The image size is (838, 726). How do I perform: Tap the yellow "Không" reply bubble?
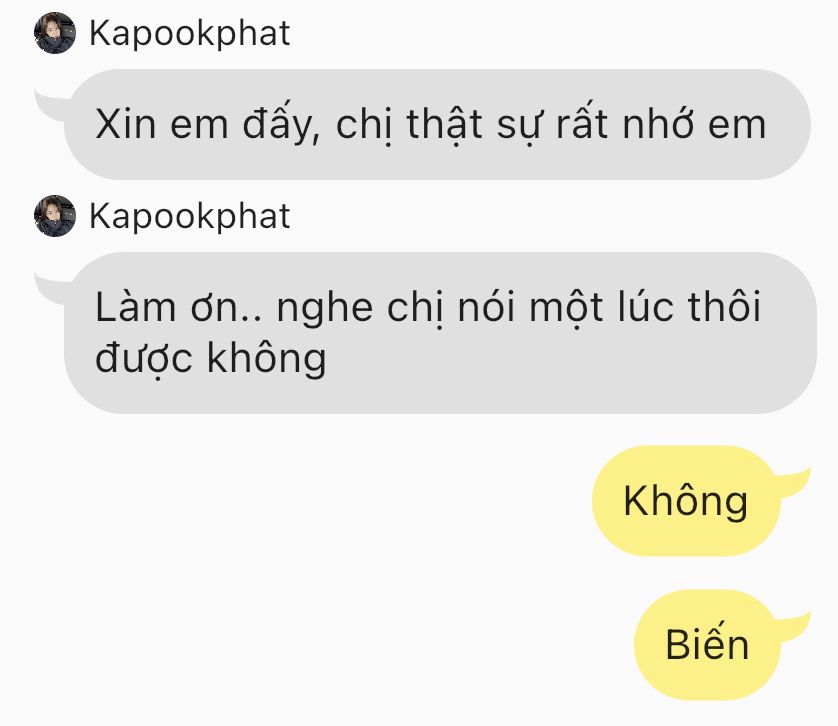coord(685,501)
